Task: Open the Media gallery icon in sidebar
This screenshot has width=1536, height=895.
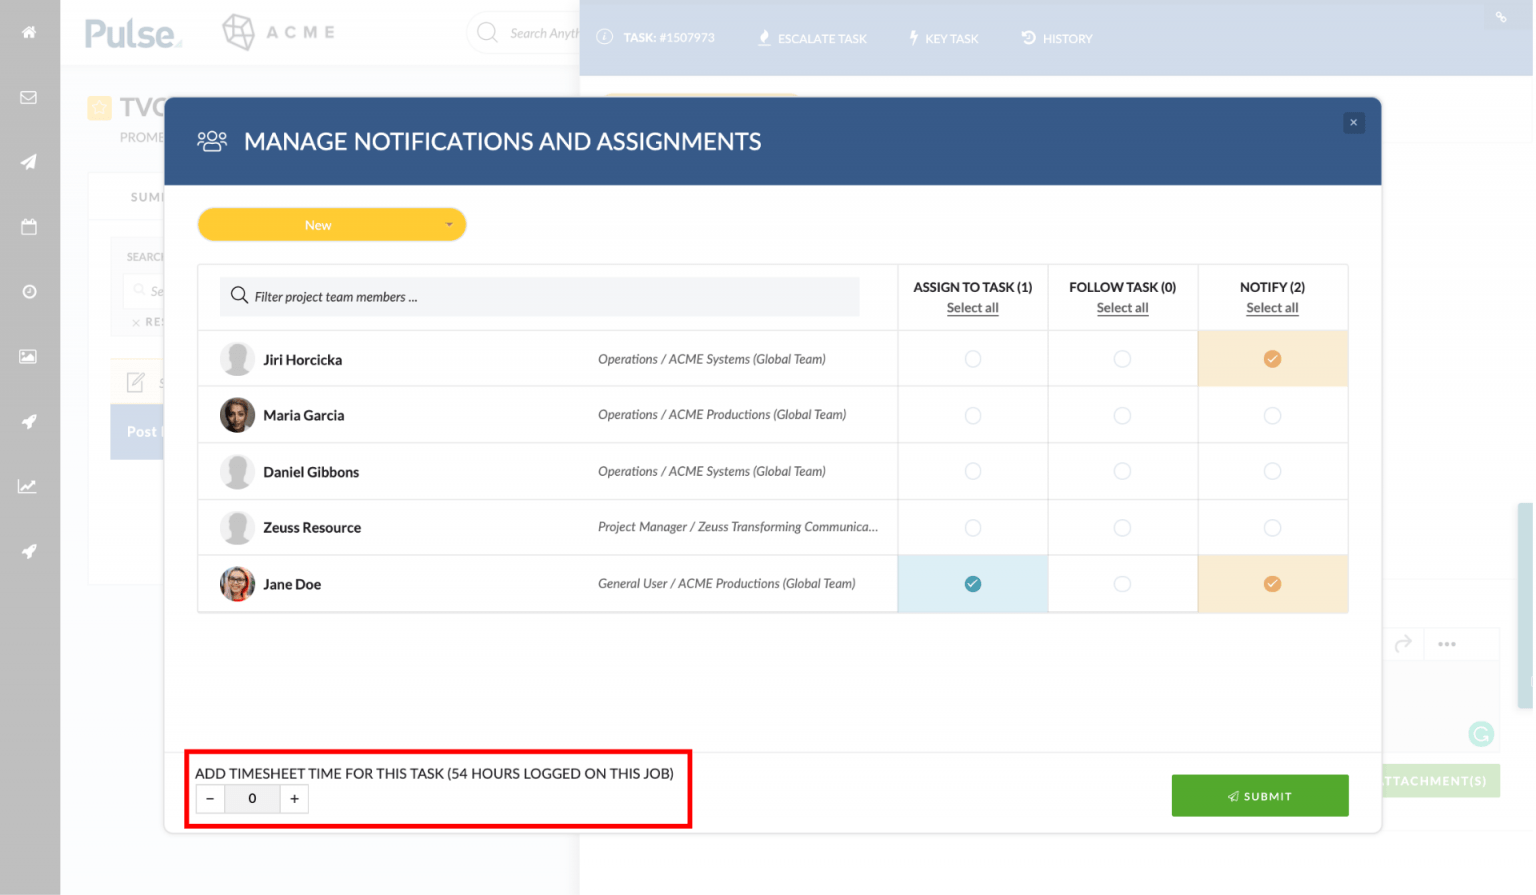Action: click(x=29, y=356)
